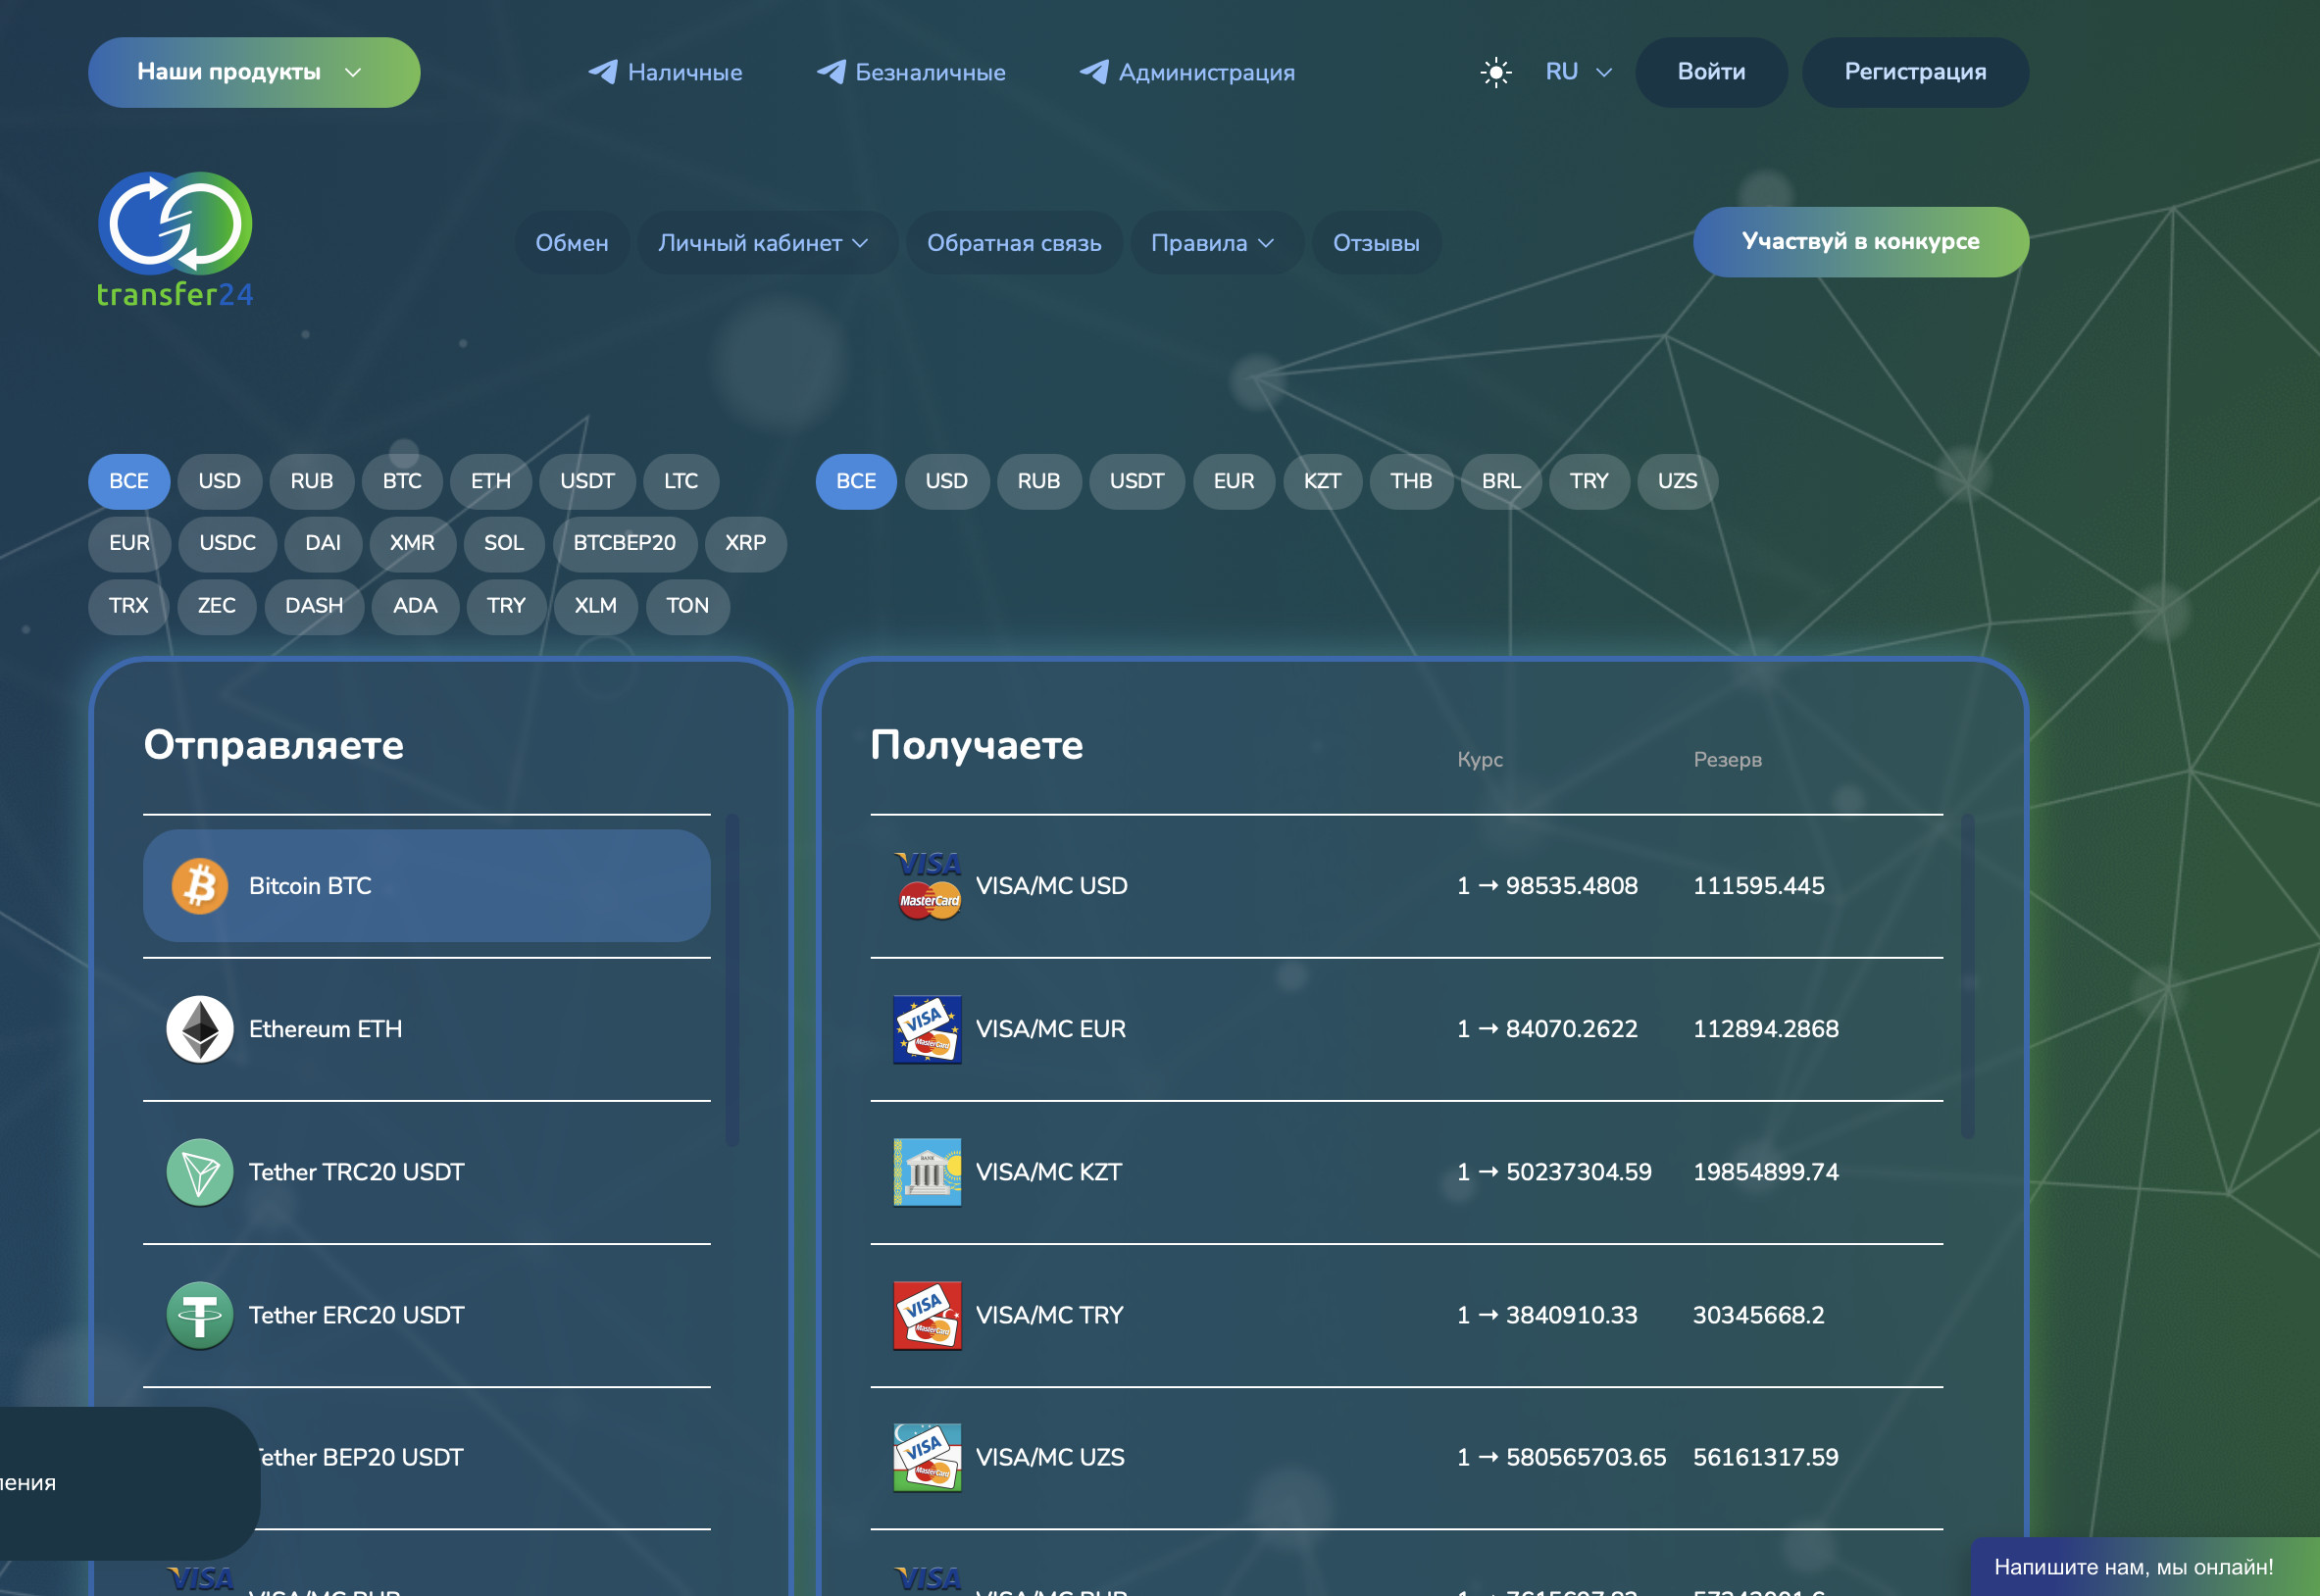Toggle the light theme sun icon

pos(1495,72)
